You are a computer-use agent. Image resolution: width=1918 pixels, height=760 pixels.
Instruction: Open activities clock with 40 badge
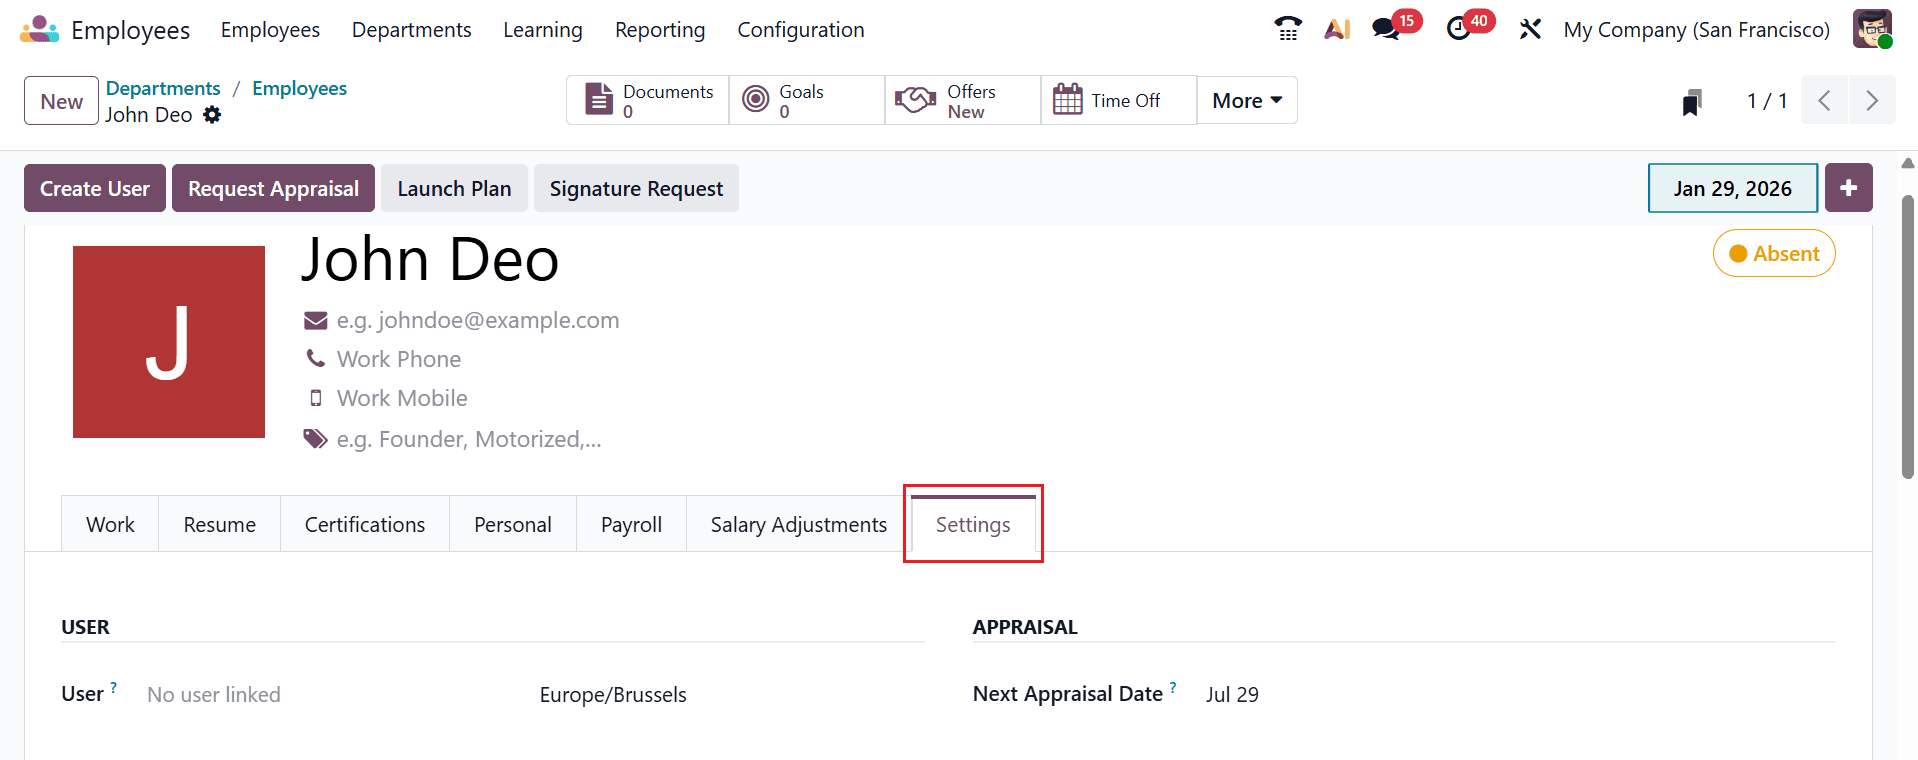[x=1470, y=26]
